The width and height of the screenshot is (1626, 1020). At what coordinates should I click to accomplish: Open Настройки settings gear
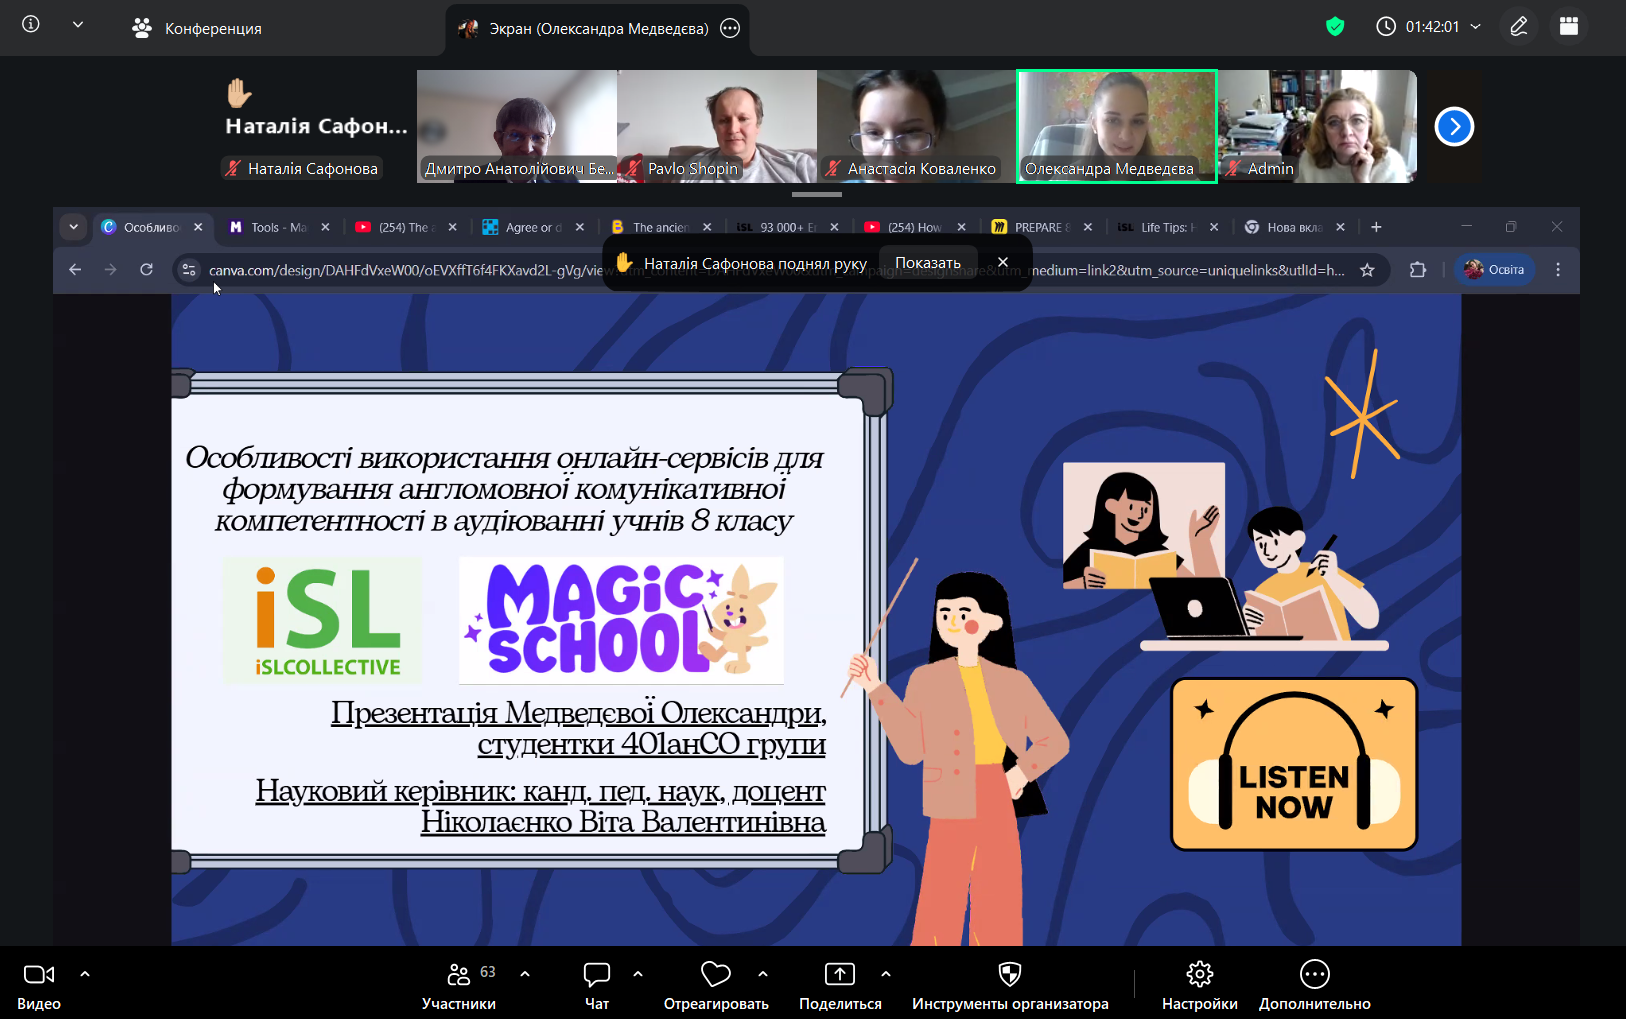pyautogui.click(x=1200, y=985)
